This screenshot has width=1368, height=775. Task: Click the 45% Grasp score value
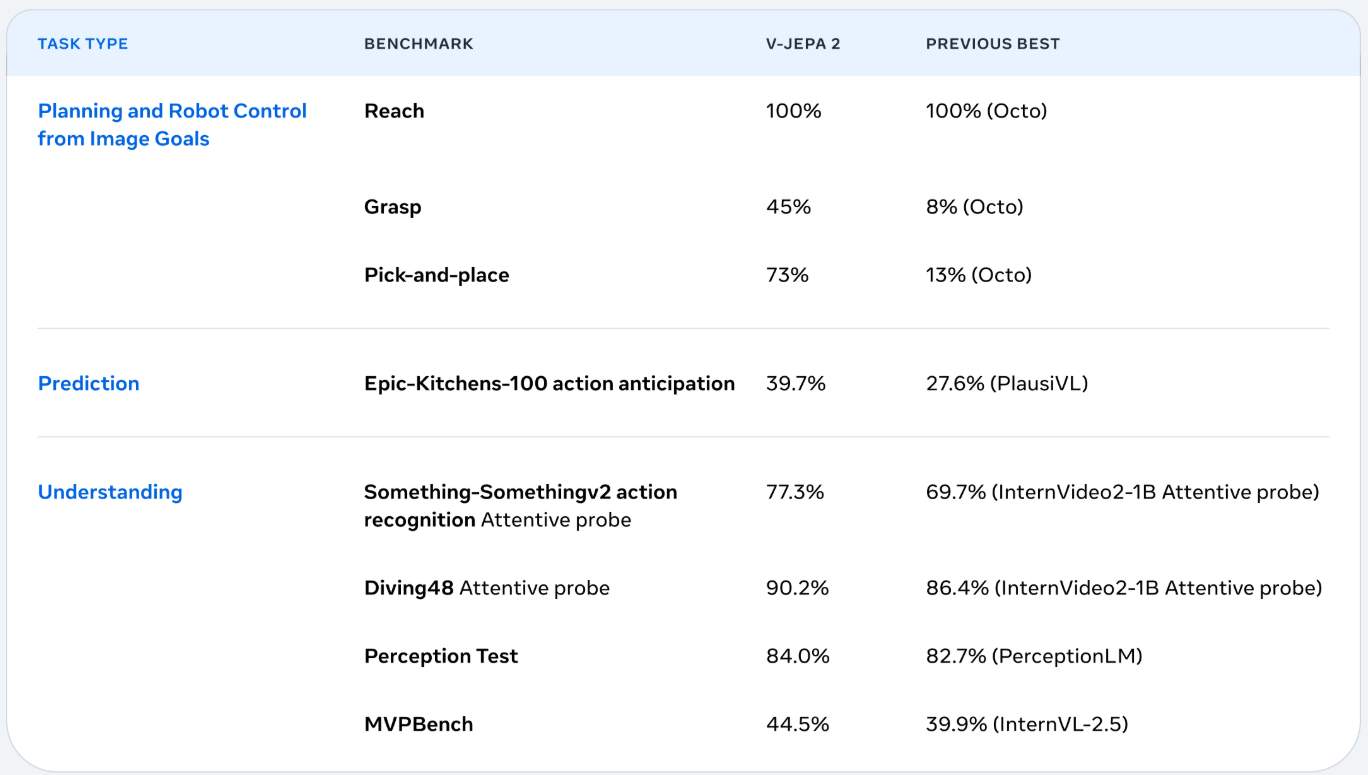[x=788, y=207]
